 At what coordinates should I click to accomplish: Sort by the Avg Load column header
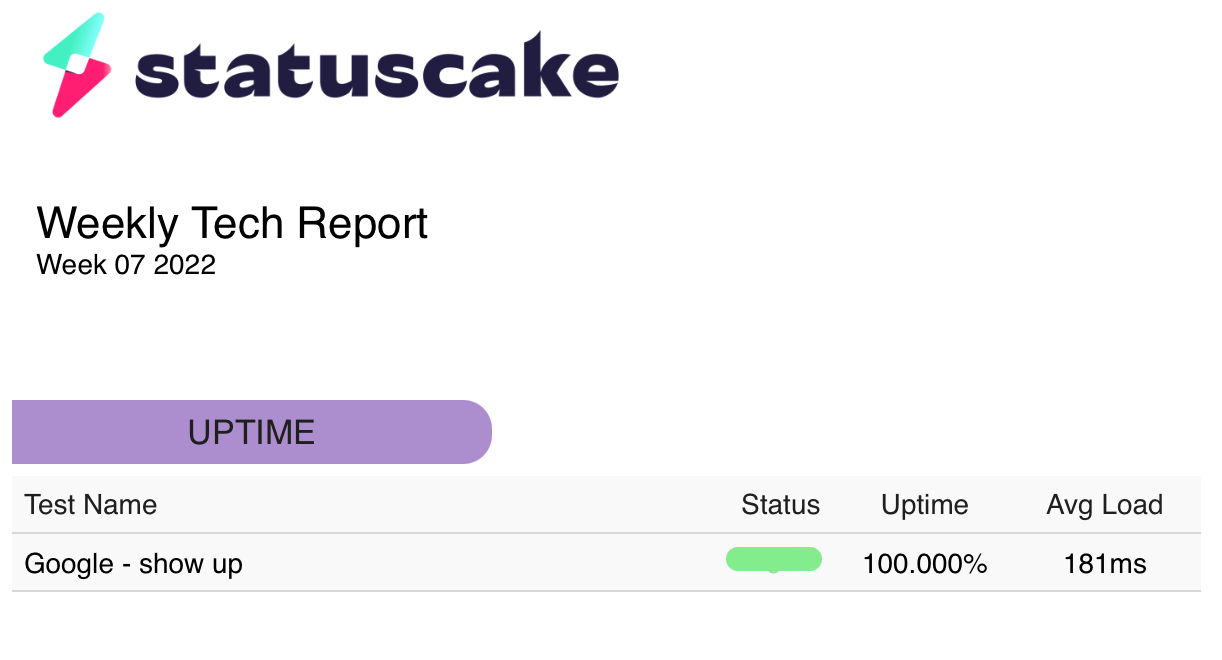tap(1104, 505)
